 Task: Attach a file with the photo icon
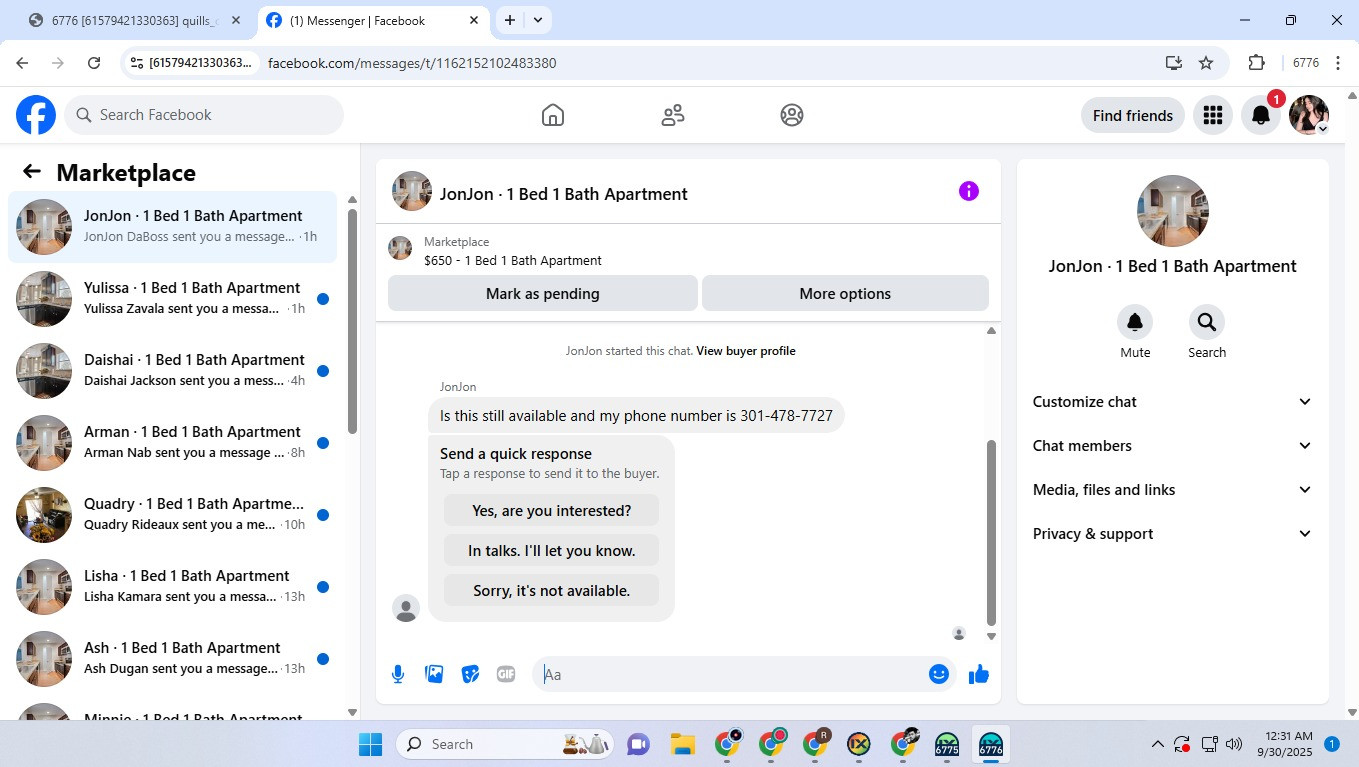(x=434, y=674)
